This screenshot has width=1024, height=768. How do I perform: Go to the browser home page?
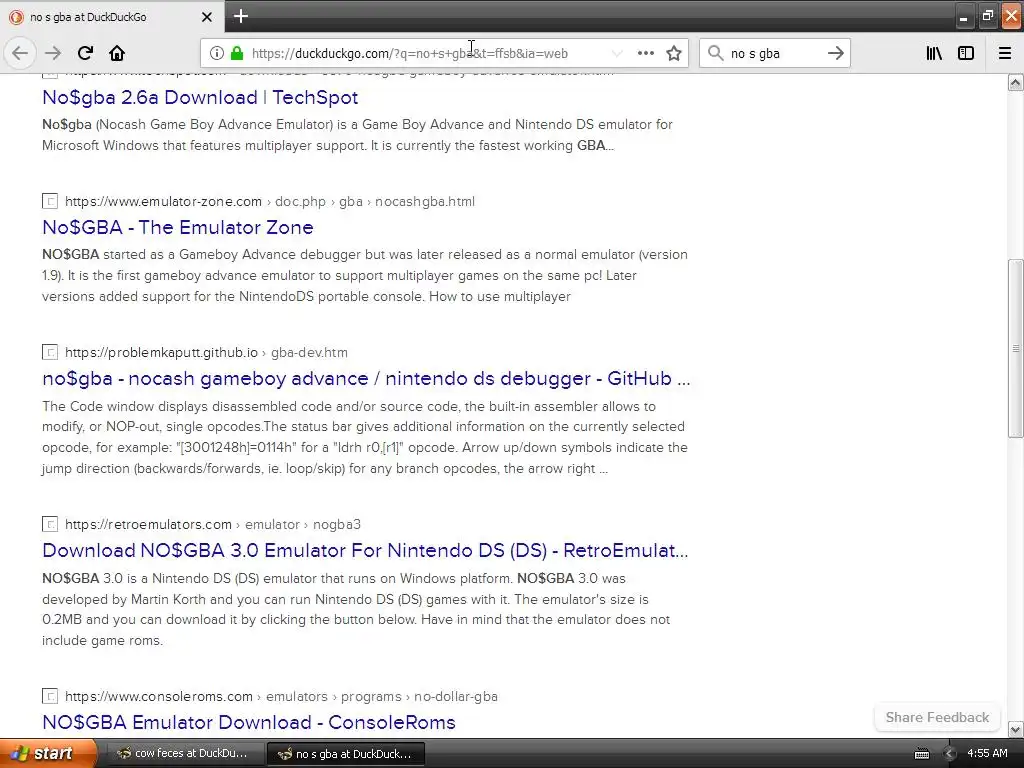click(x=117, y=53)
